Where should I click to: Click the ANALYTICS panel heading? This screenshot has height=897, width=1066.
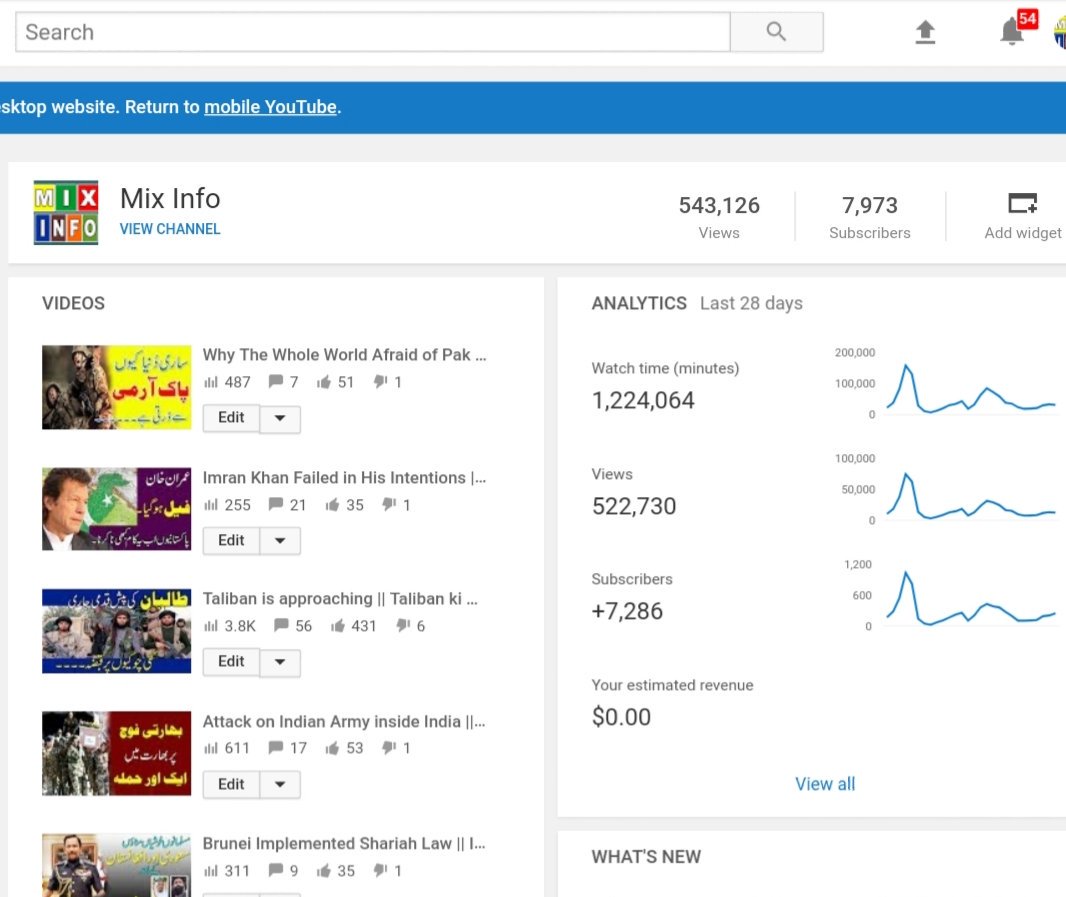pos(639,303)
